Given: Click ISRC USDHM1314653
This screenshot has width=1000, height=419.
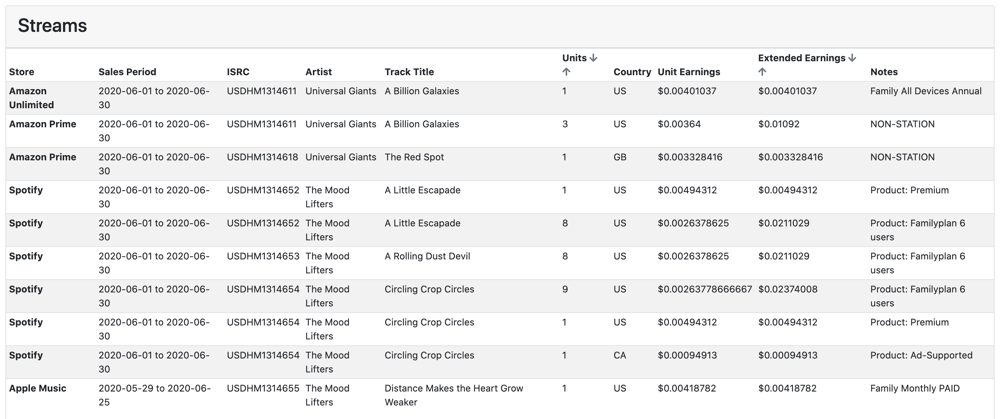Looking at the screenshot, I should click(263, 256).
